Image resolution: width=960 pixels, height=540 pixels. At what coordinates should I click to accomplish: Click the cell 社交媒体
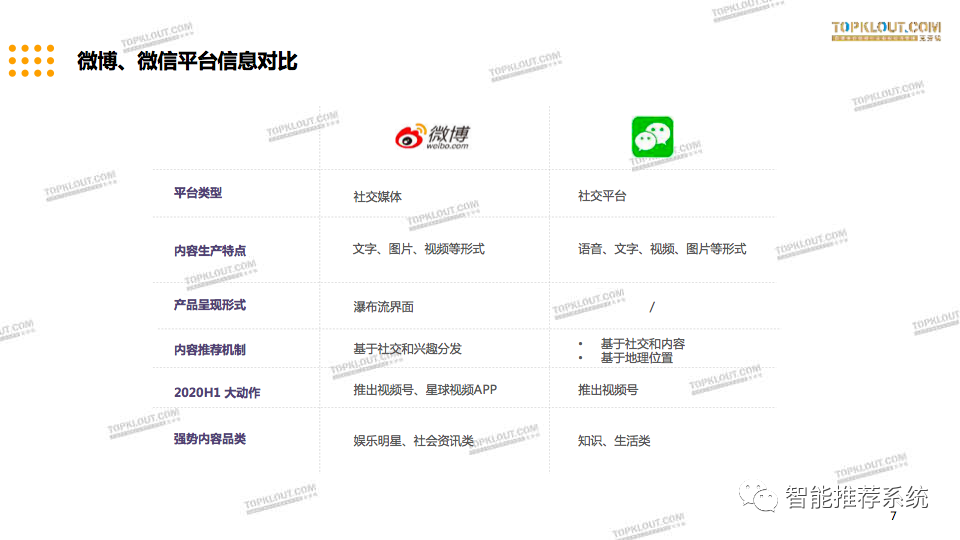coord(377,197)
